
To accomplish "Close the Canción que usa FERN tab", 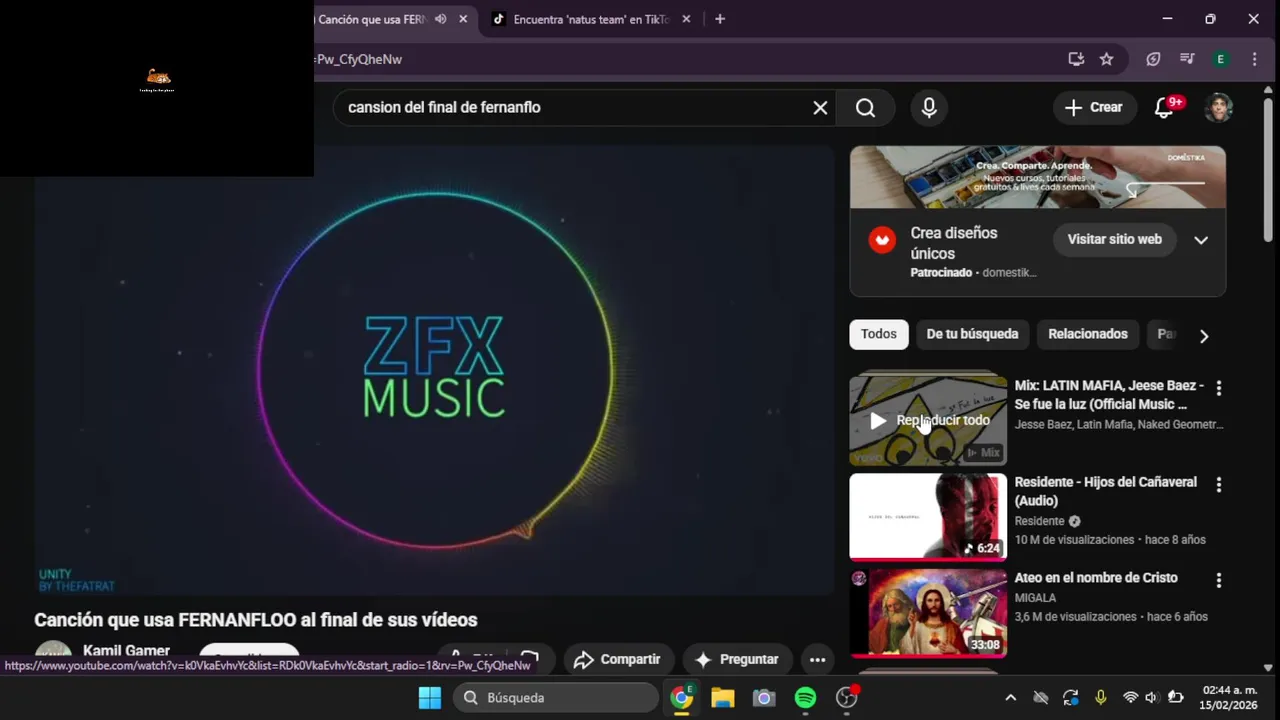I will [463, 19].
